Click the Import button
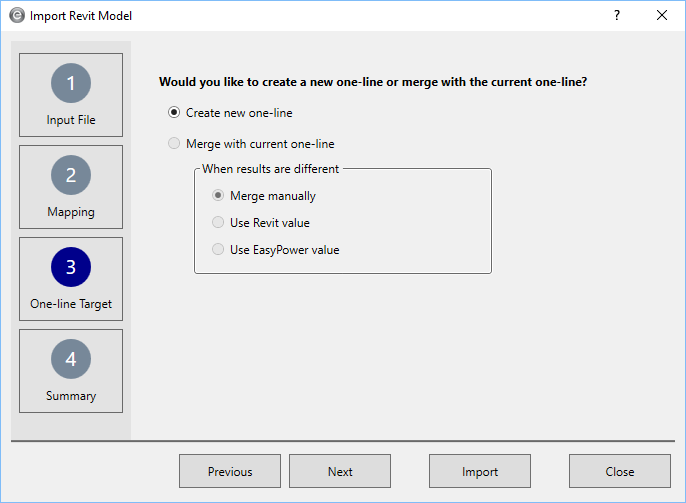 [480, 472]
